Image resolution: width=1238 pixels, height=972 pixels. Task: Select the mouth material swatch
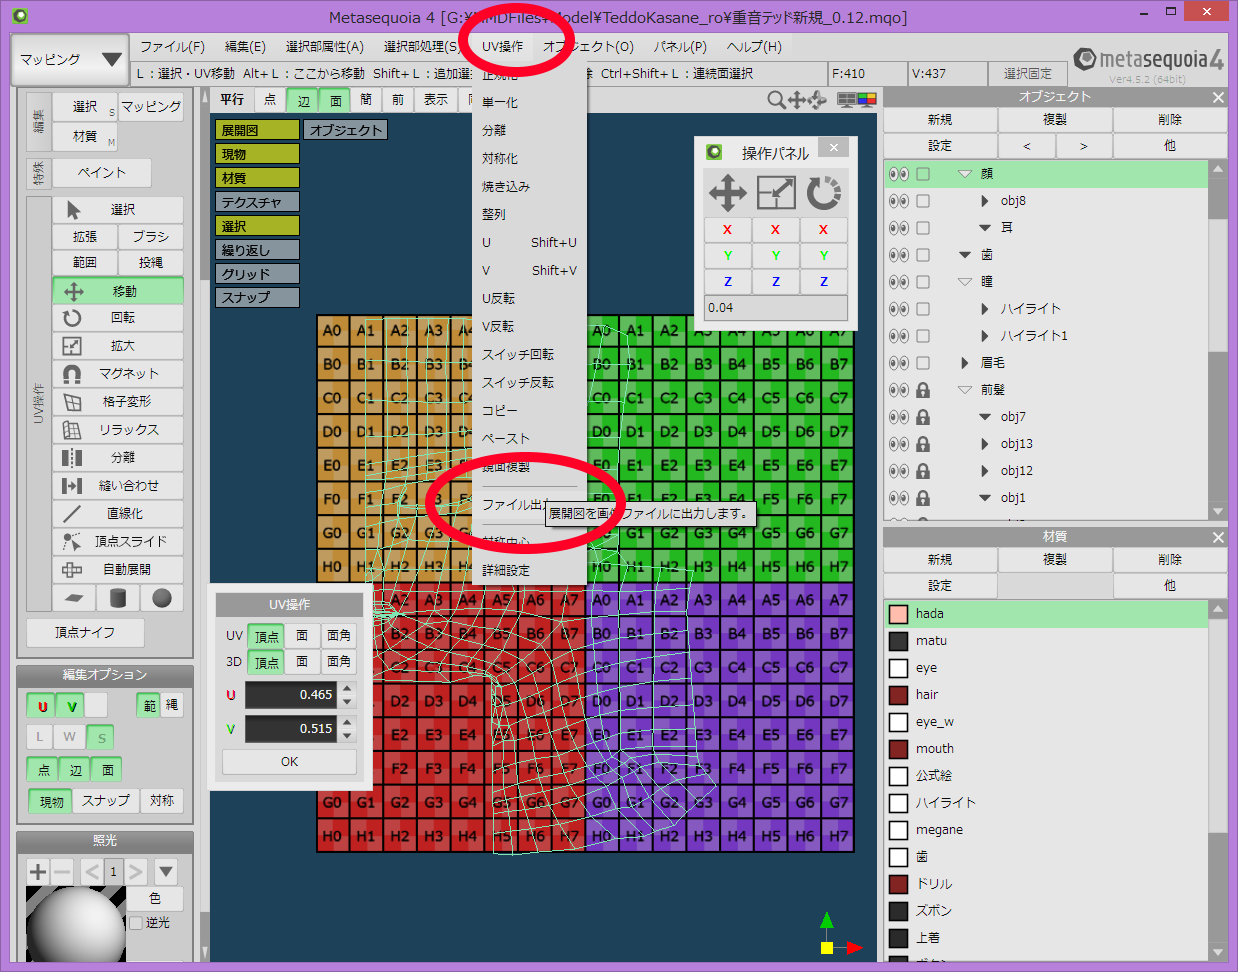pos(898,749)
